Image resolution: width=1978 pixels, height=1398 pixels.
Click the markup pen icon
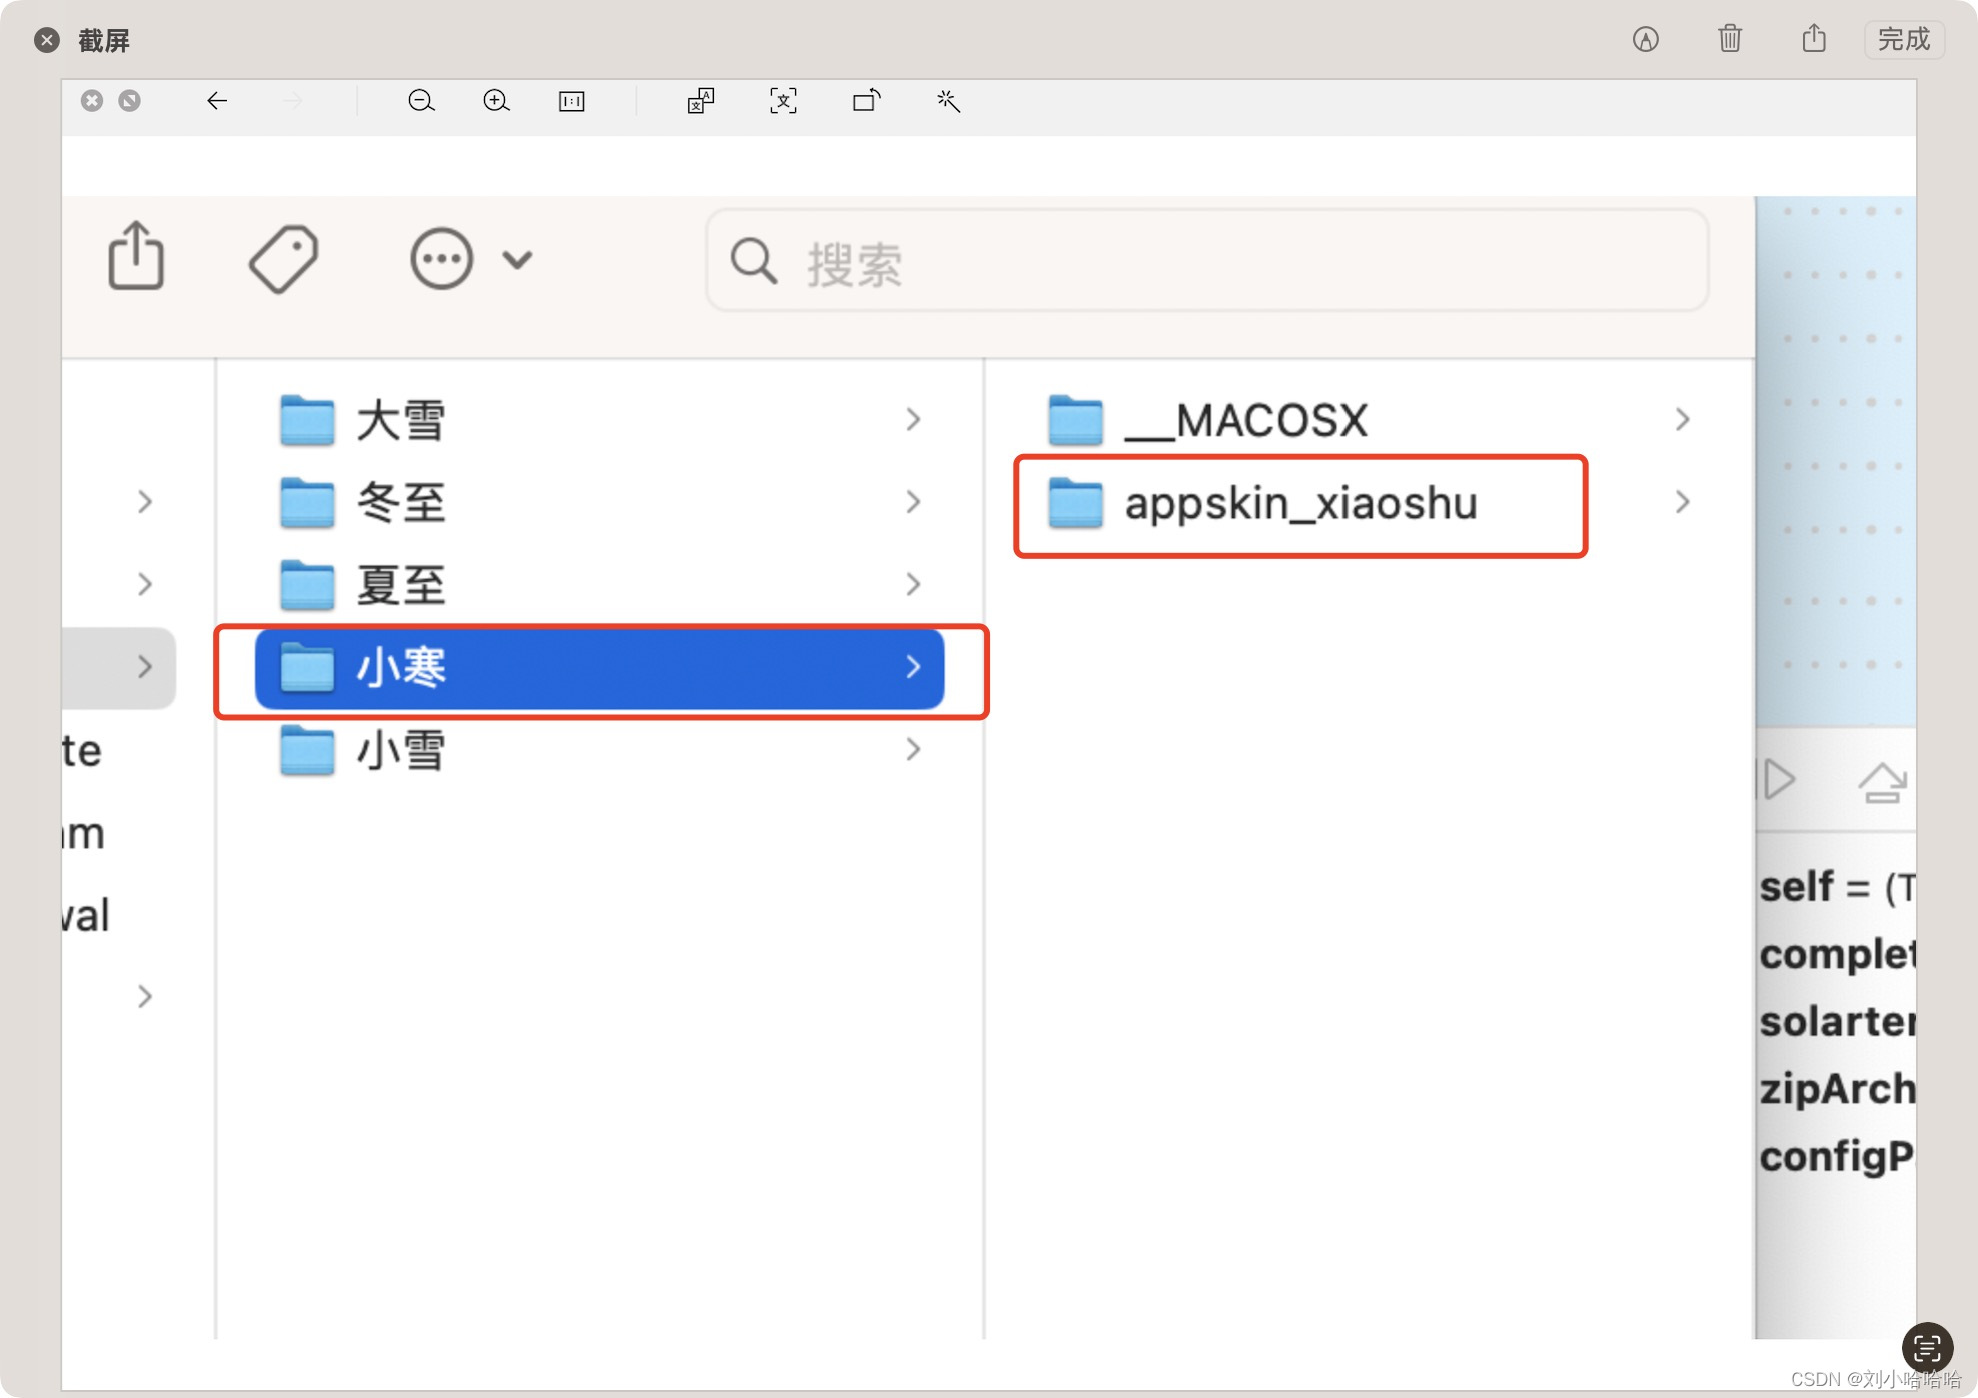[1645, 40]
